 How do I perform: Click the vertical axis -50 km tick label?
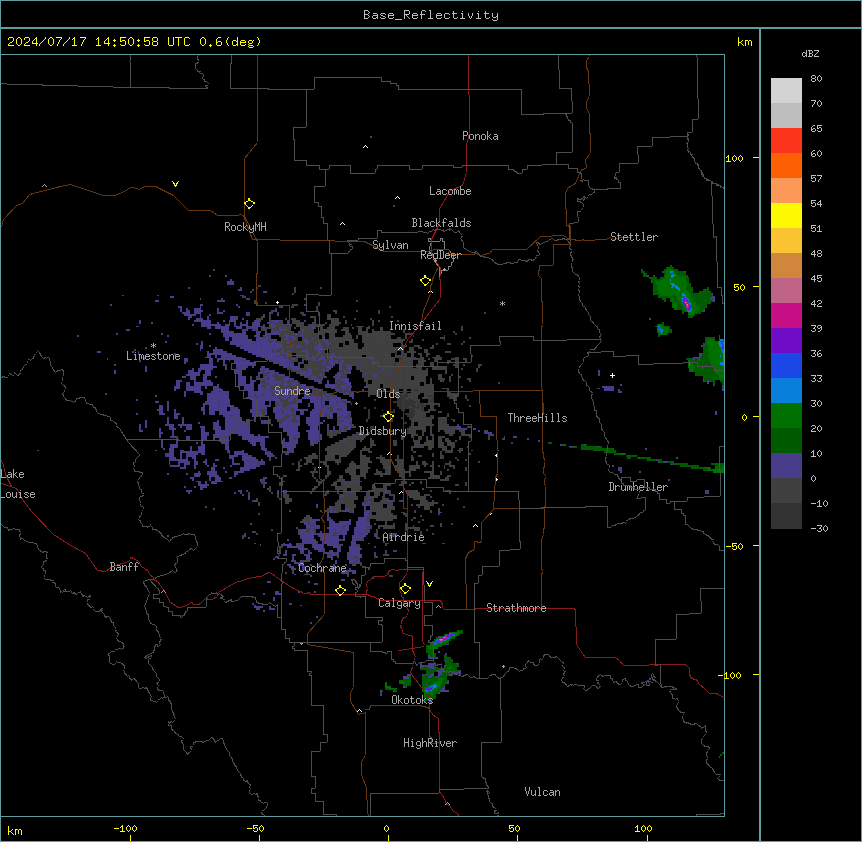(734, 546)
